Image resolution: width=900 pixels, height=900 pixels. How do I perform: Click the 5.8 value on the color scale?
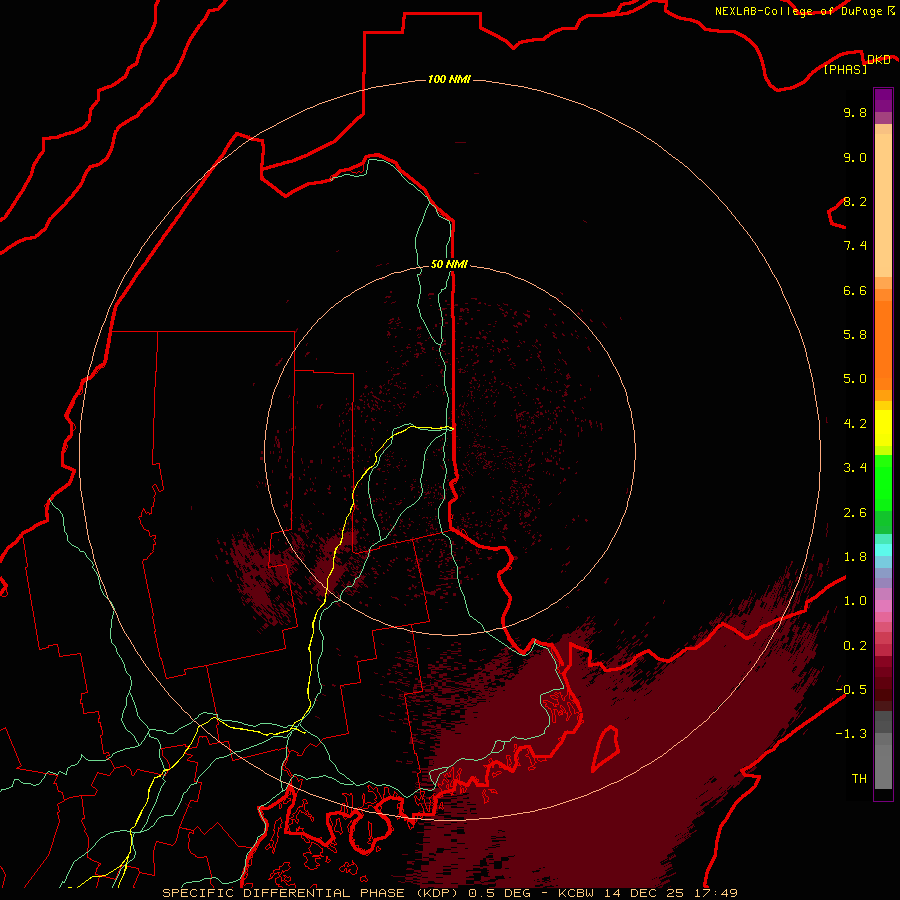tap(855, 335)
